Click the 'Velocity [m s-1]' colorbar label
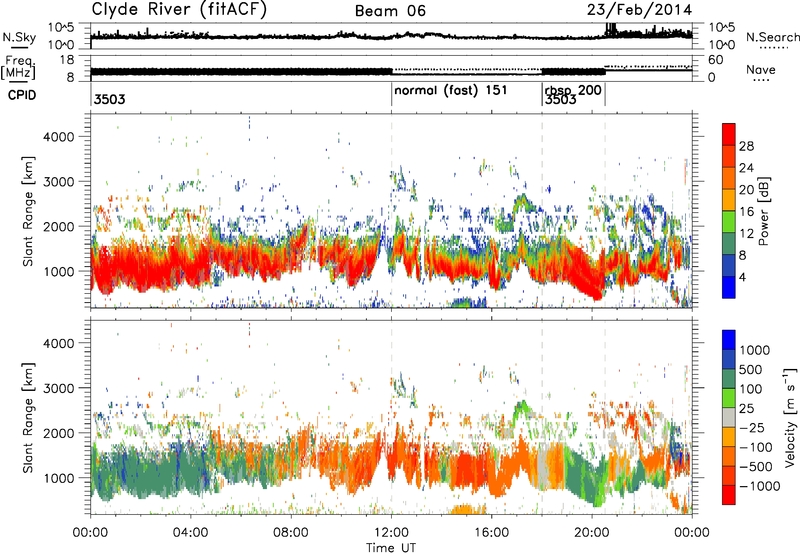 [790, 417]
